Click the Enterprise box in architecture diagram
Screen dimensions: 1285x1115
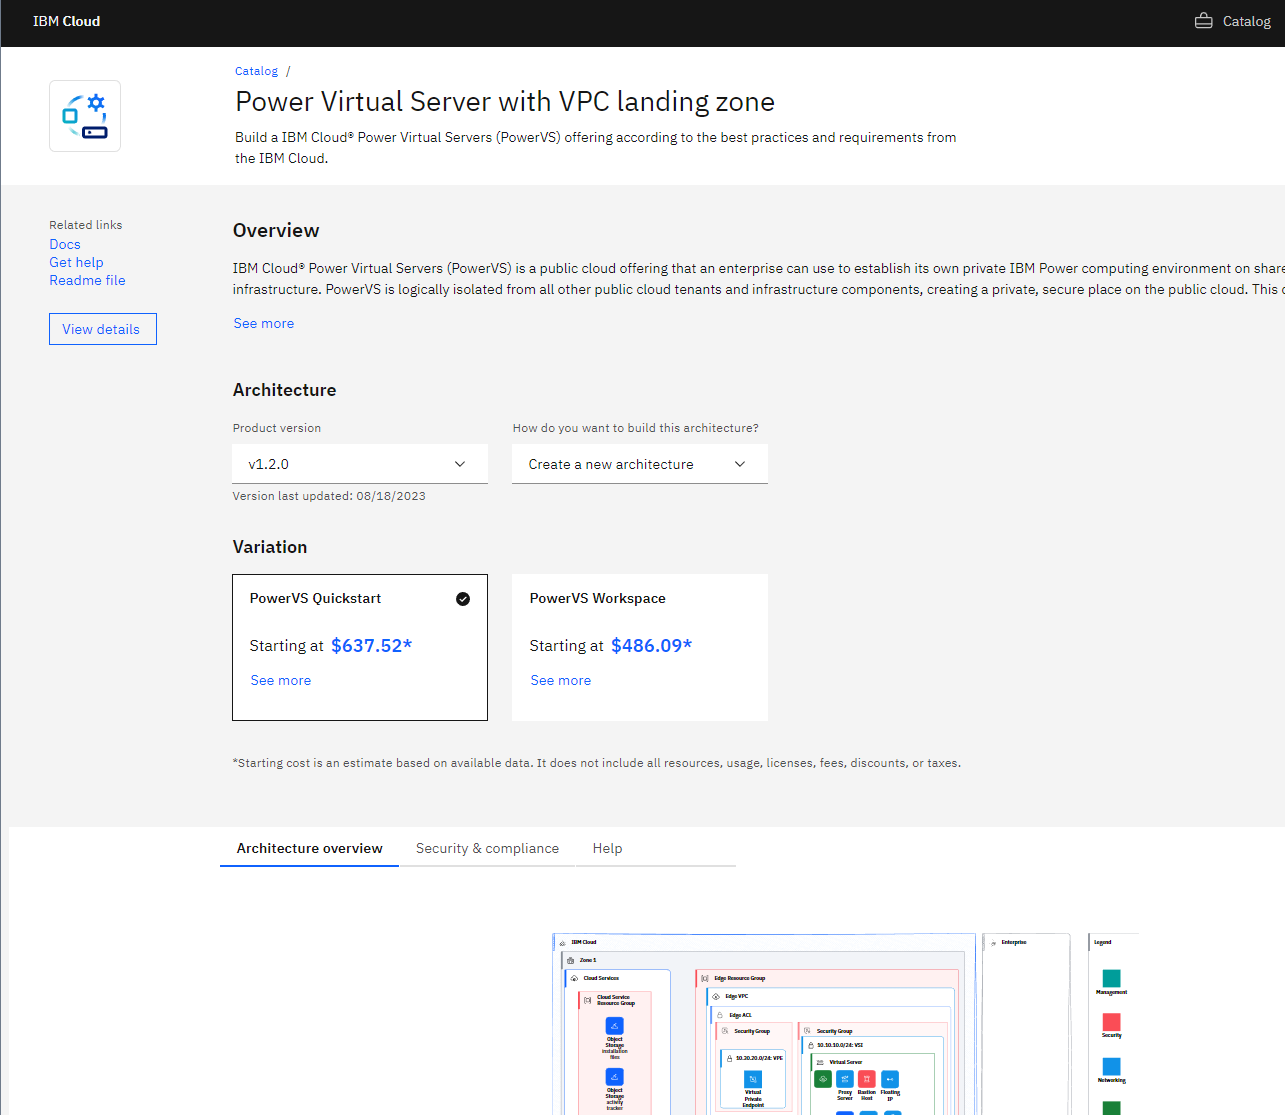coord(1026,1024)
